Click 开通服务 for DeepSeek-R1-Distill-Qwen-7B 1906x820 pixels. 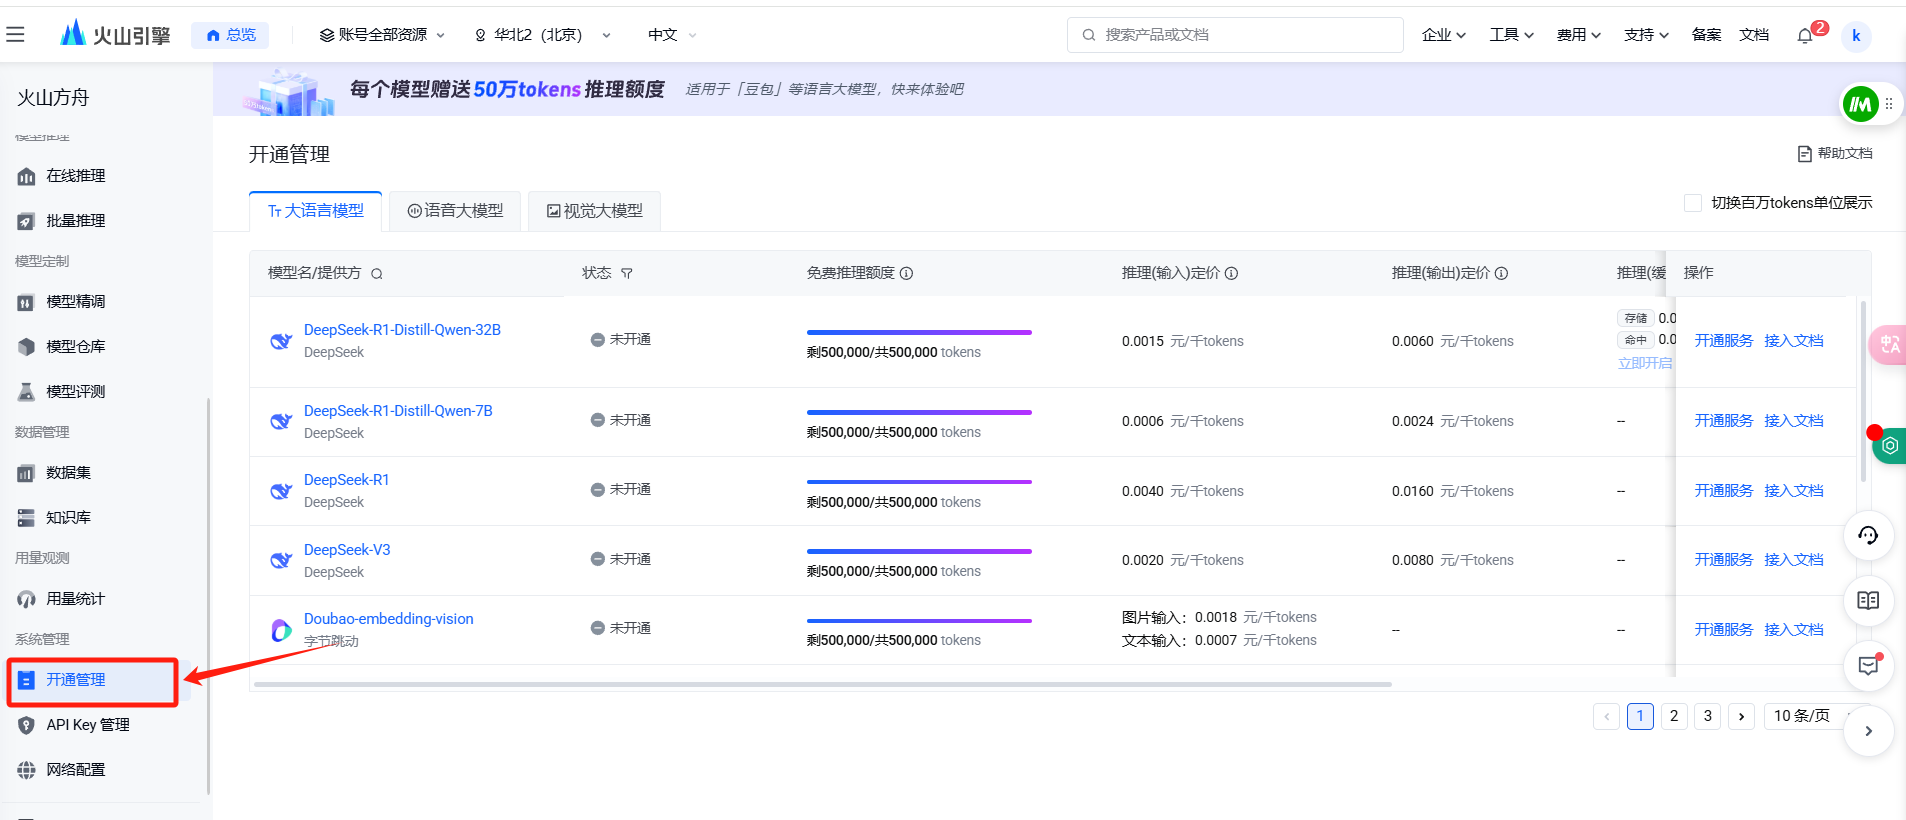[x=1724, y=421]
